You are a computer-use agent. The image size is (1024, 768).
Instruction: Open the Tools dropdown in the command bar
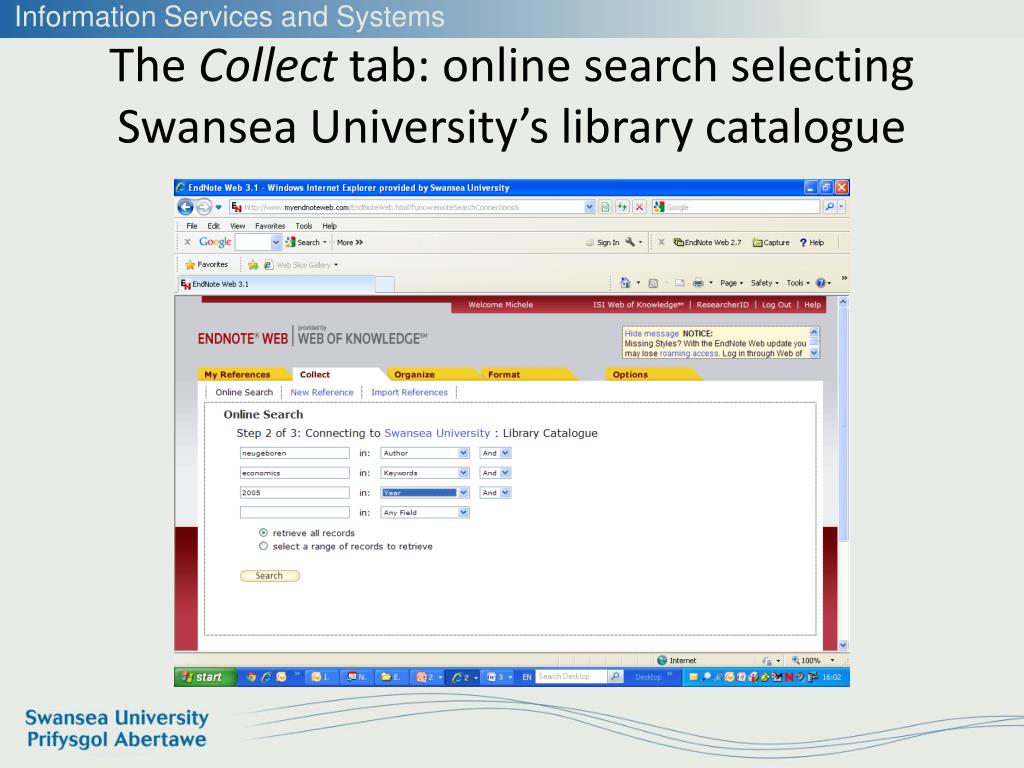[x=798, y=283]
